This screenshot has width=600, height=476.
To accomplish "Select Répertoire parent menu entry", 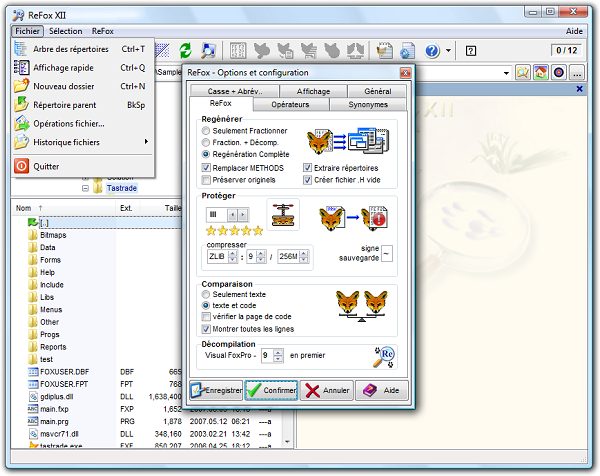I will [83, 105].
